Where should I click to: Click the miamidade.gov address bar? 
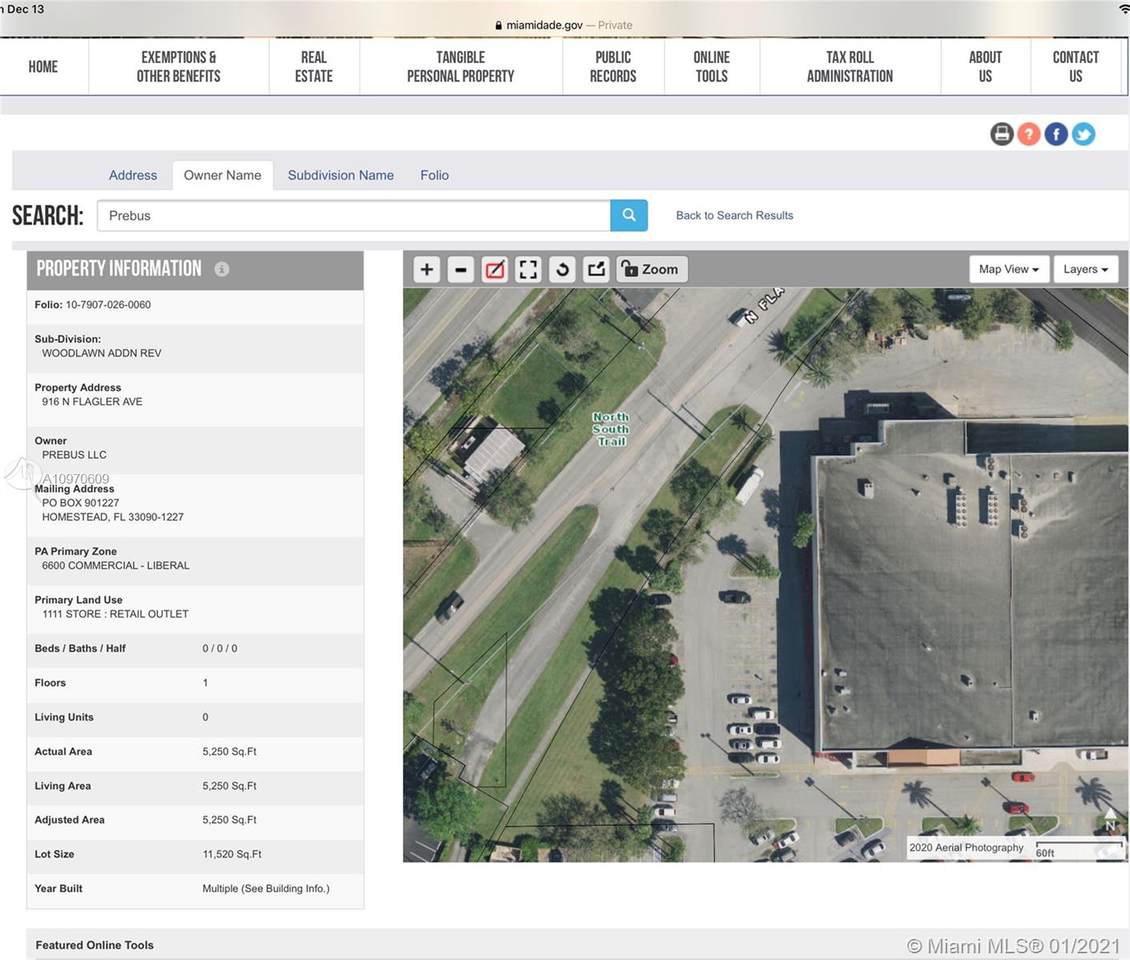(x=564, y=25)
